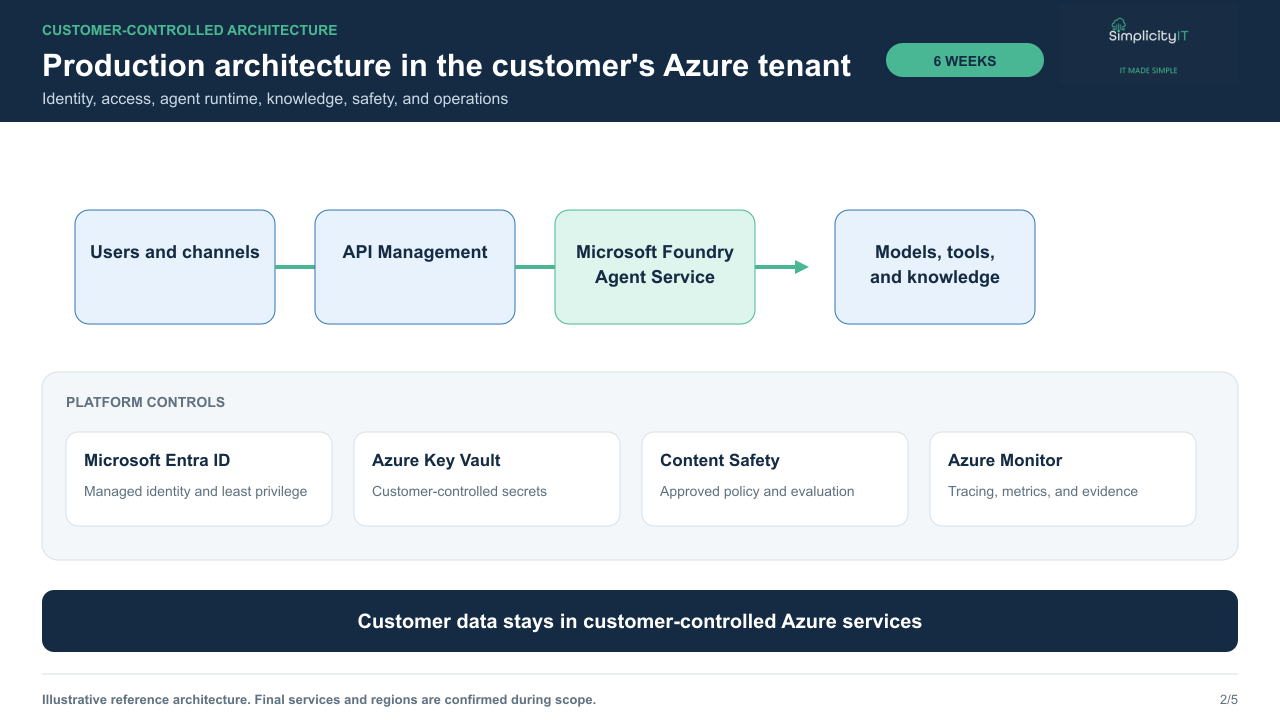Click the Azure Monitor card title
This screenshot has height=720, width=1280.
point(1005,460)
